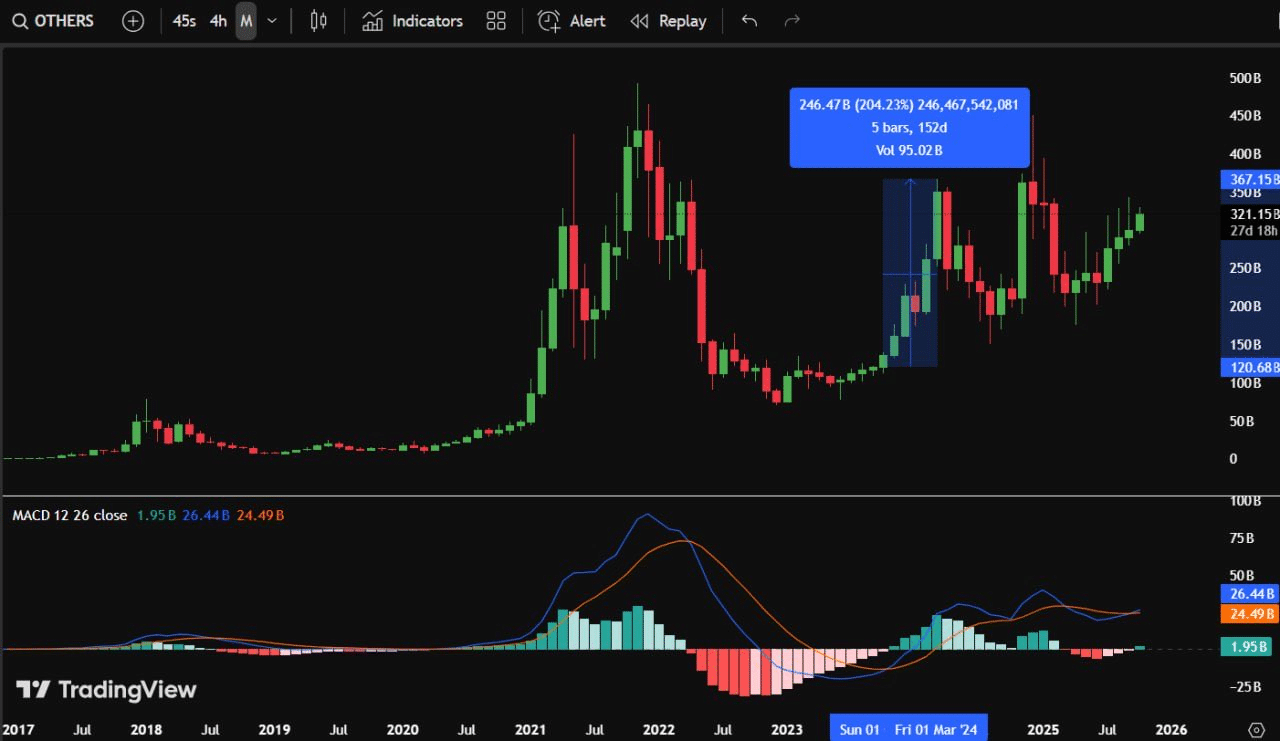Select the 45s timeframe
The height and width of the screenshot is (741, 1280).
click(184, 21)
